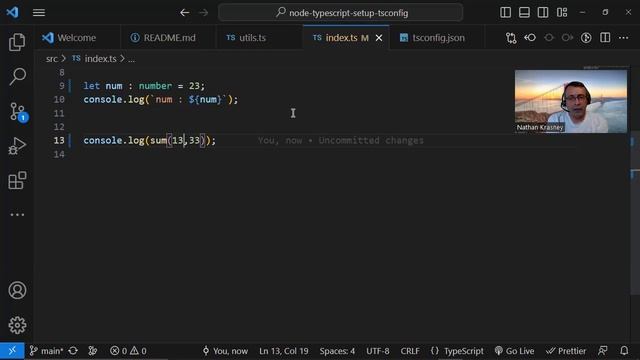
Task: Toggle the primary side bar layout button
Action: tap(505, 13)
